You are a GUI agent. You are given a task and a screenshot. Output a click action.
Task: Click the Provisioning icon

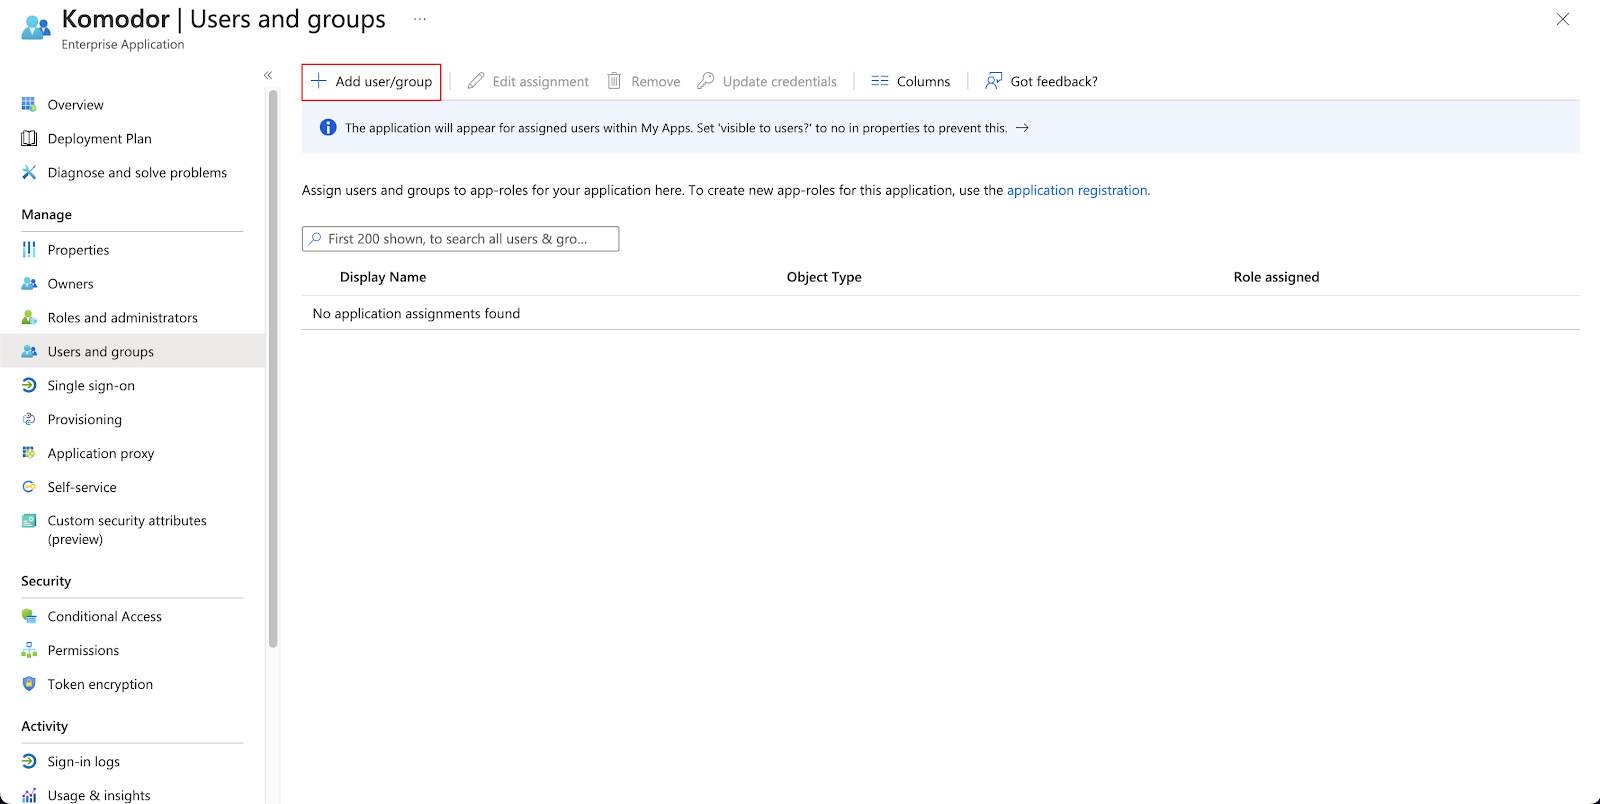[29, 419]
